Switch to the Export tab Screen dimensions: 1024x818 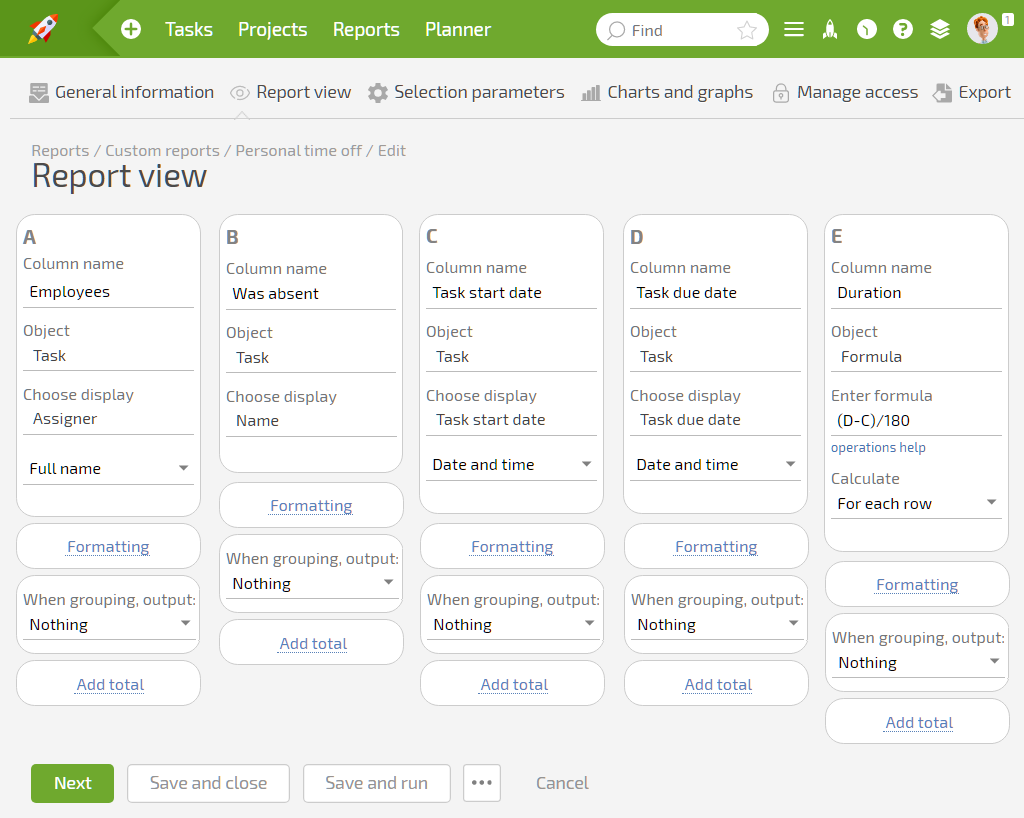point(972,93)
